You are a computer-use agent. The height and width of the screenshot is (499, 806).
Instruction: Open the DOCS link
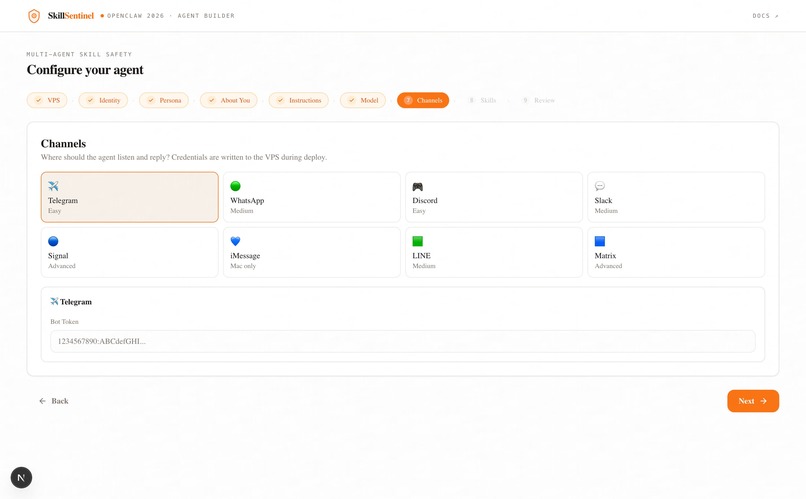[x=765, y=16]
